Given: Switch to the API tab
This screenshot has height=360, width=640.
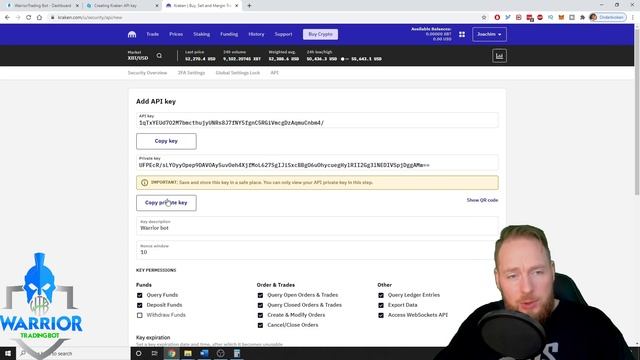Looking at the screenshot, I should (274, 73).
